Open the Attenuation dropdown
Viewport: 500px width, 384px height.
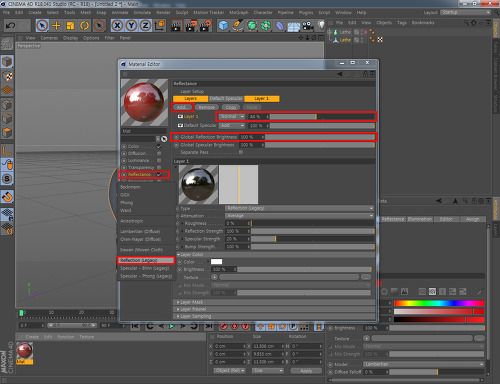point(299,216)
